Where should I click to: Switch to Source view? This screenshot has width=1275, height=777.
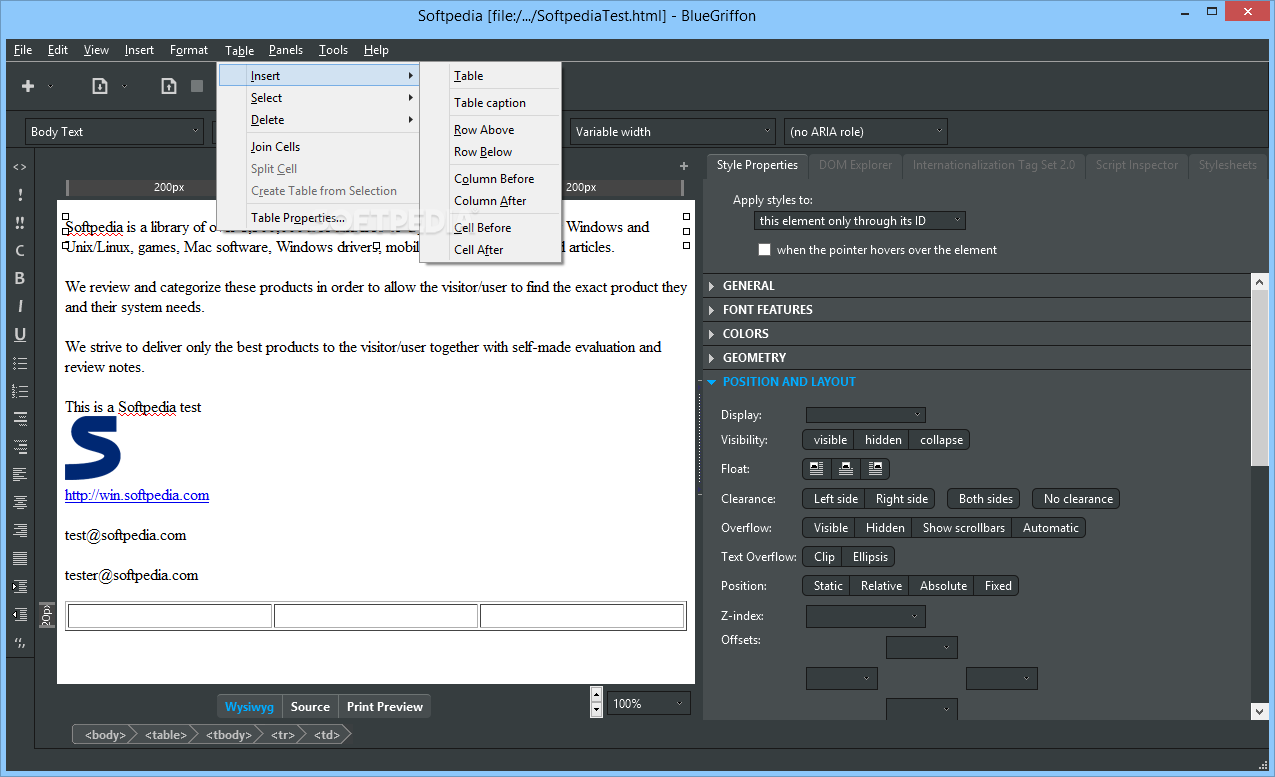pos(310,707)
